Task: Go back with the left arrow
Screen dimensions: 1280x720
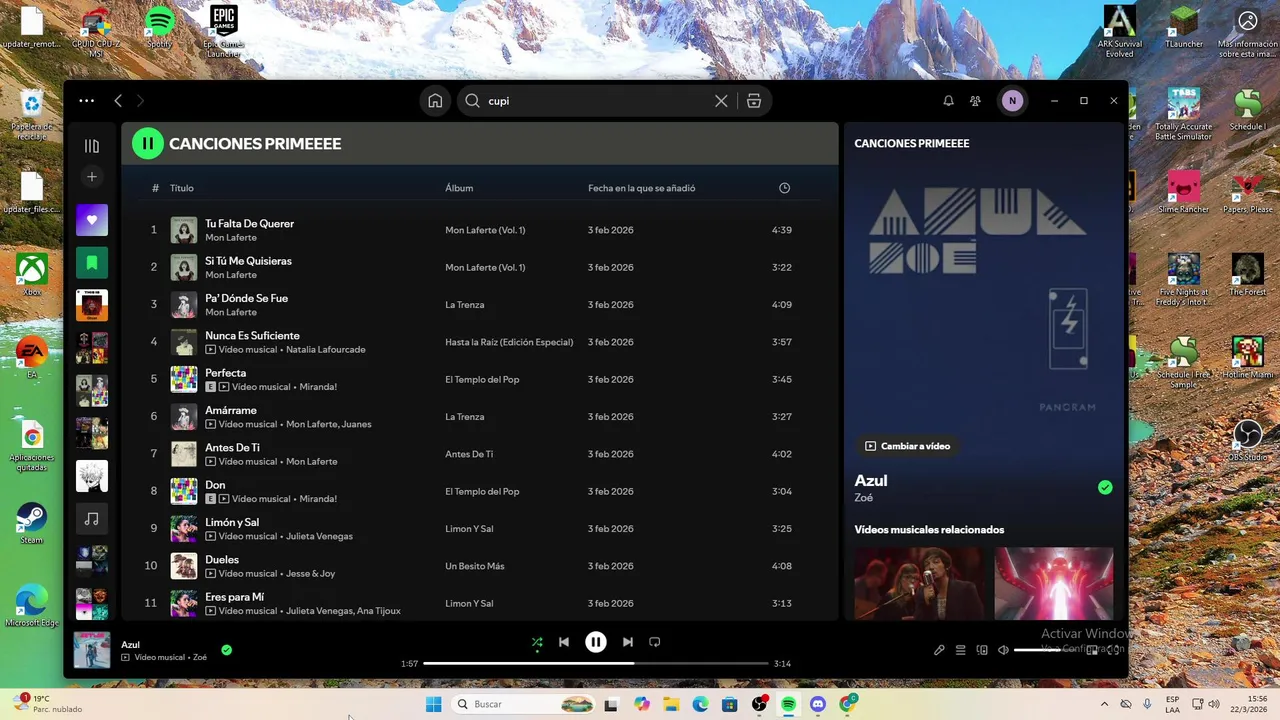Action: click(118, 101)
